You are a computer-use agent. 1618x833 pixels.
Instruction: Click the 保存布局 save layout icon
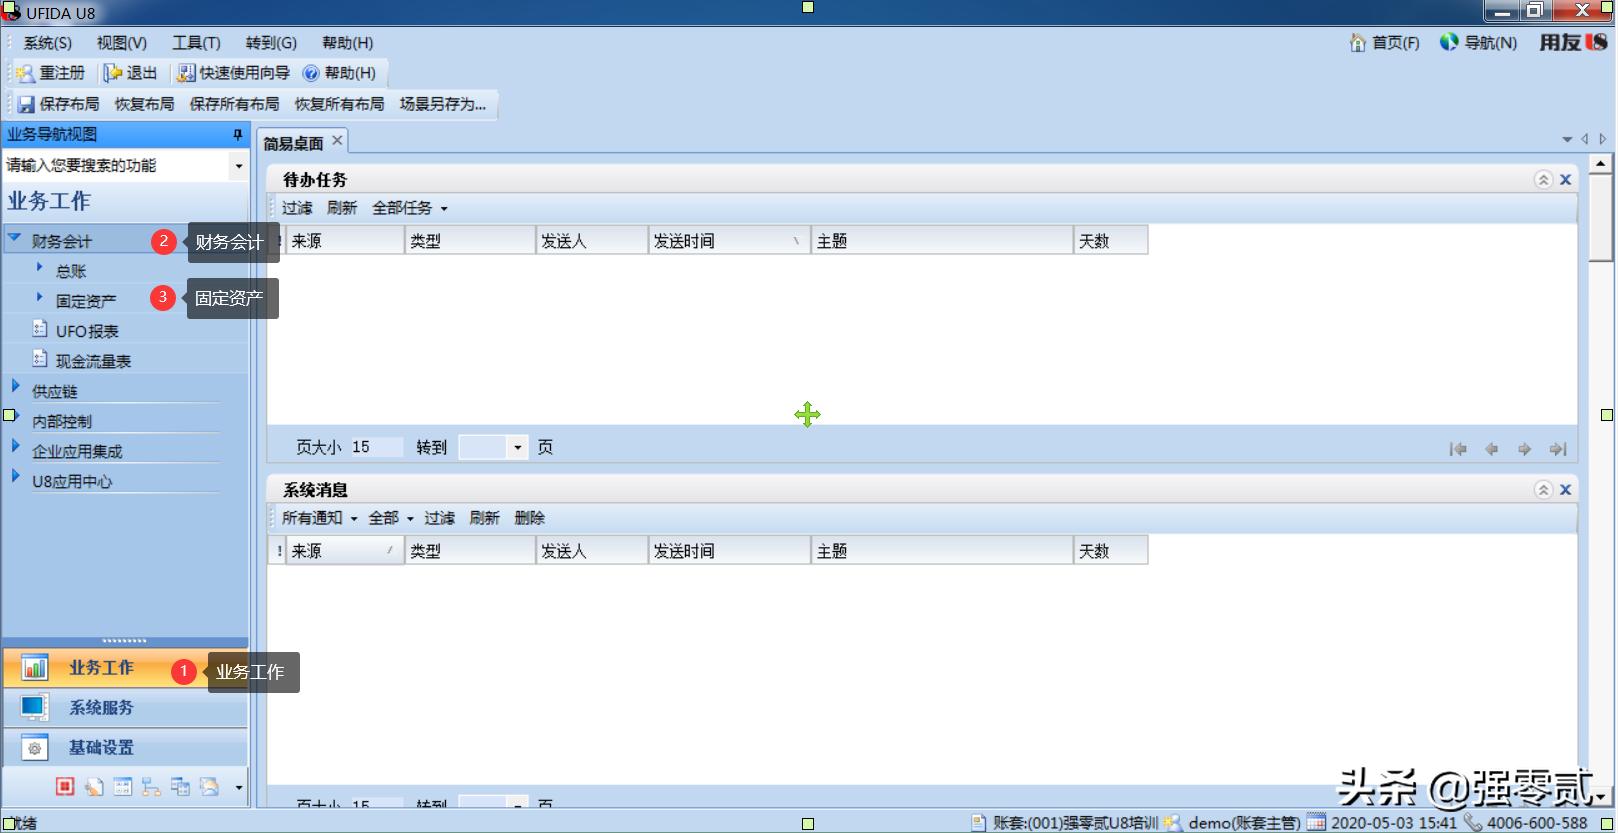tap(26, 104)
